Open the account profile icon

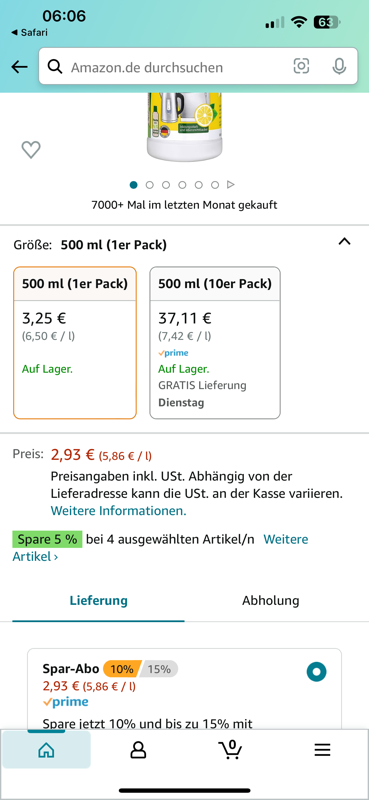point(138,749)
